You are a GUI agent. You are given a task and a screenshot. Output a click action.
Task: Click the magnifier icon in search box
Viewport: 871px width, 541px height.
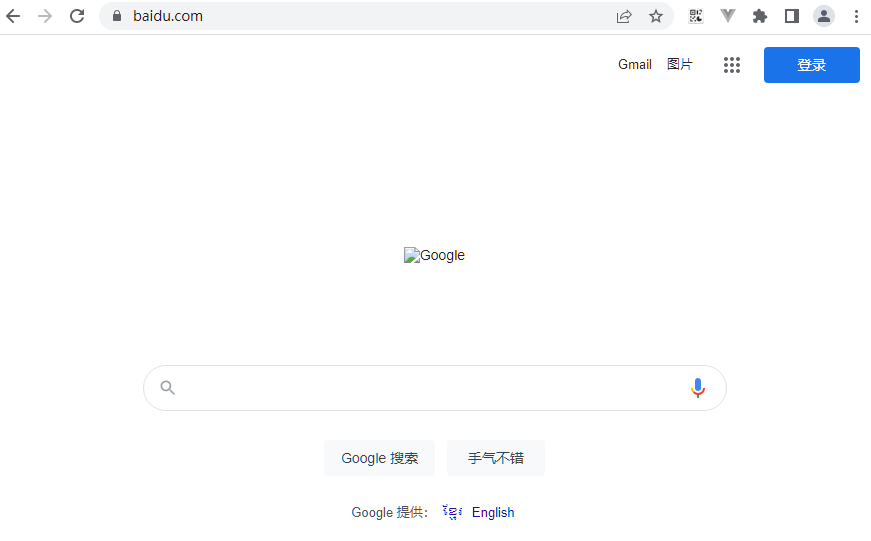pyautogui.click(x=167, y=387)
